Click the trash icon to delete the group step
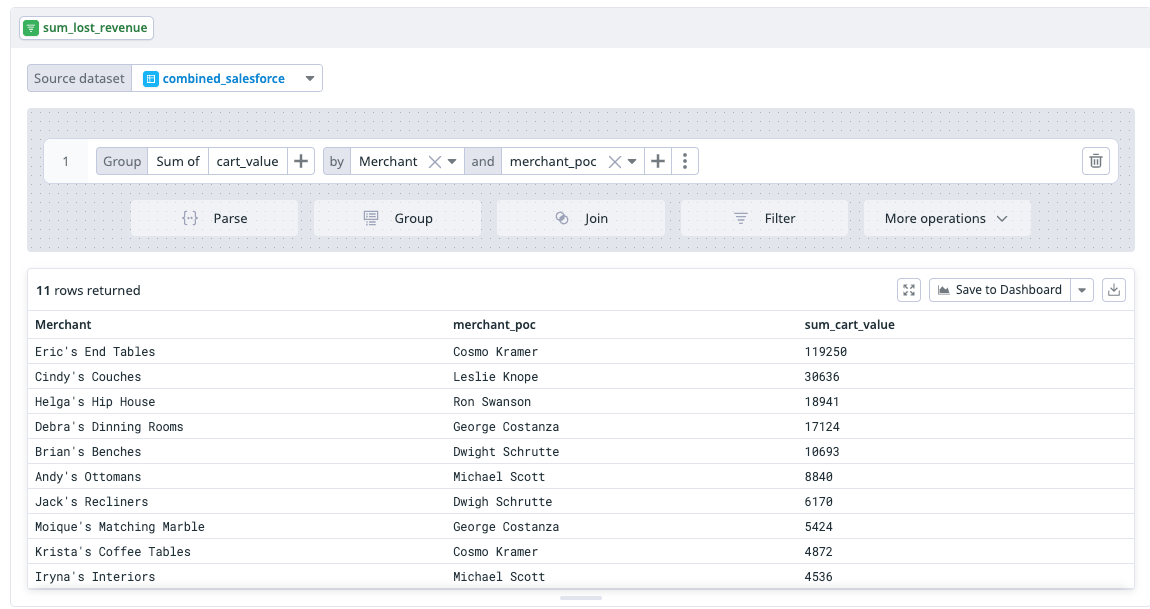 [1096, 161]
